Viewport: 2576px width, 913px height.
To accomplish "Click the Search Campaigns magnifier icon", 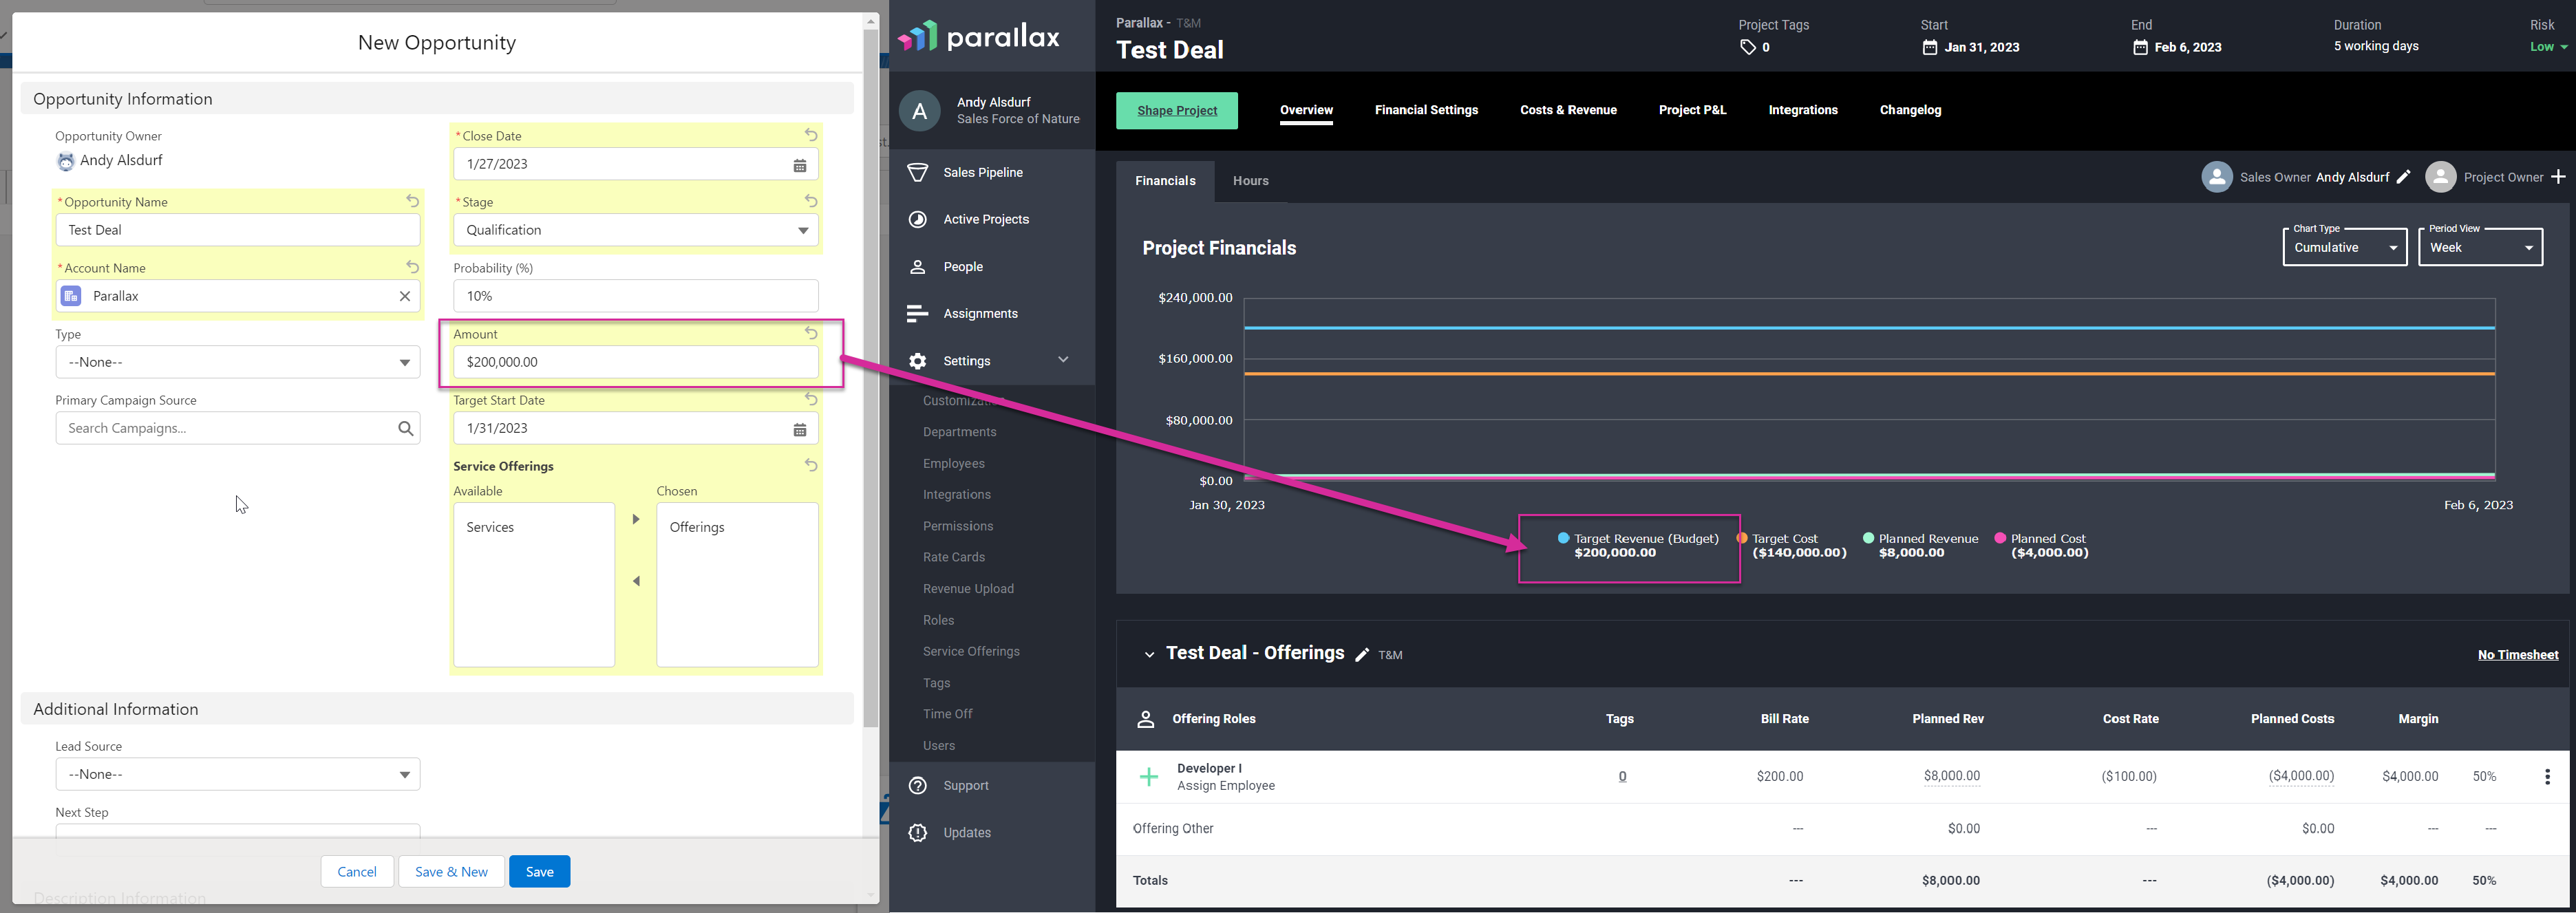I will click(405, 428).
